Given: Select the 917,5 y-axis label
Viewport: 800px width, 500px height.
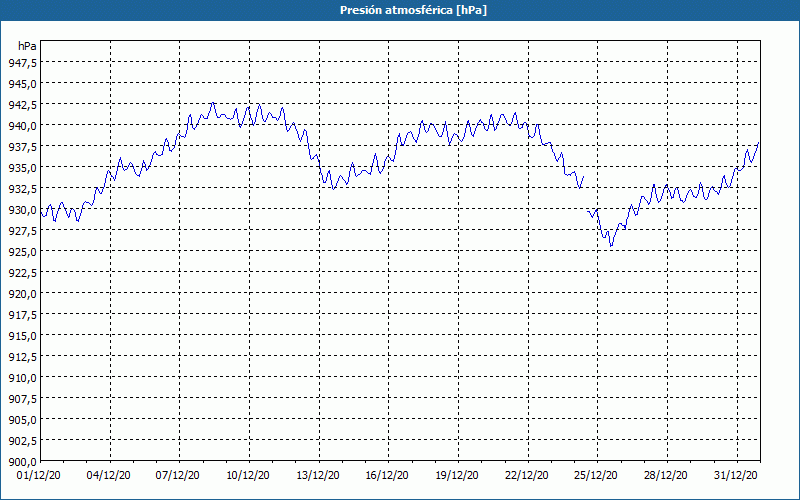Looking at the screenshot, I should 22,314.
